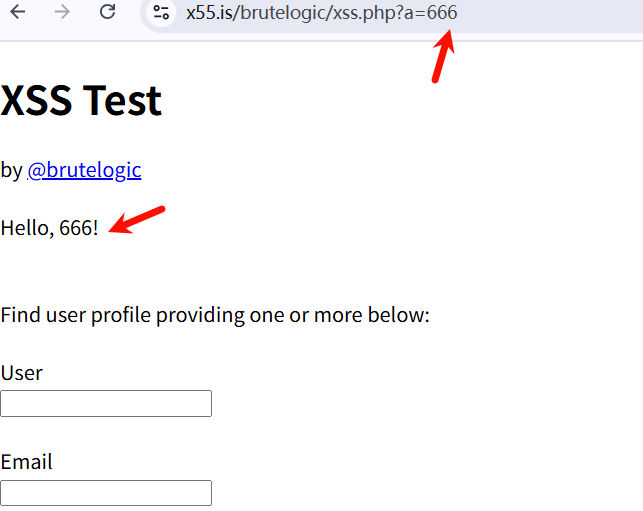Open the site information icon in the address bar
Screen dimensions: 643x511
click(x=161, y=12)
